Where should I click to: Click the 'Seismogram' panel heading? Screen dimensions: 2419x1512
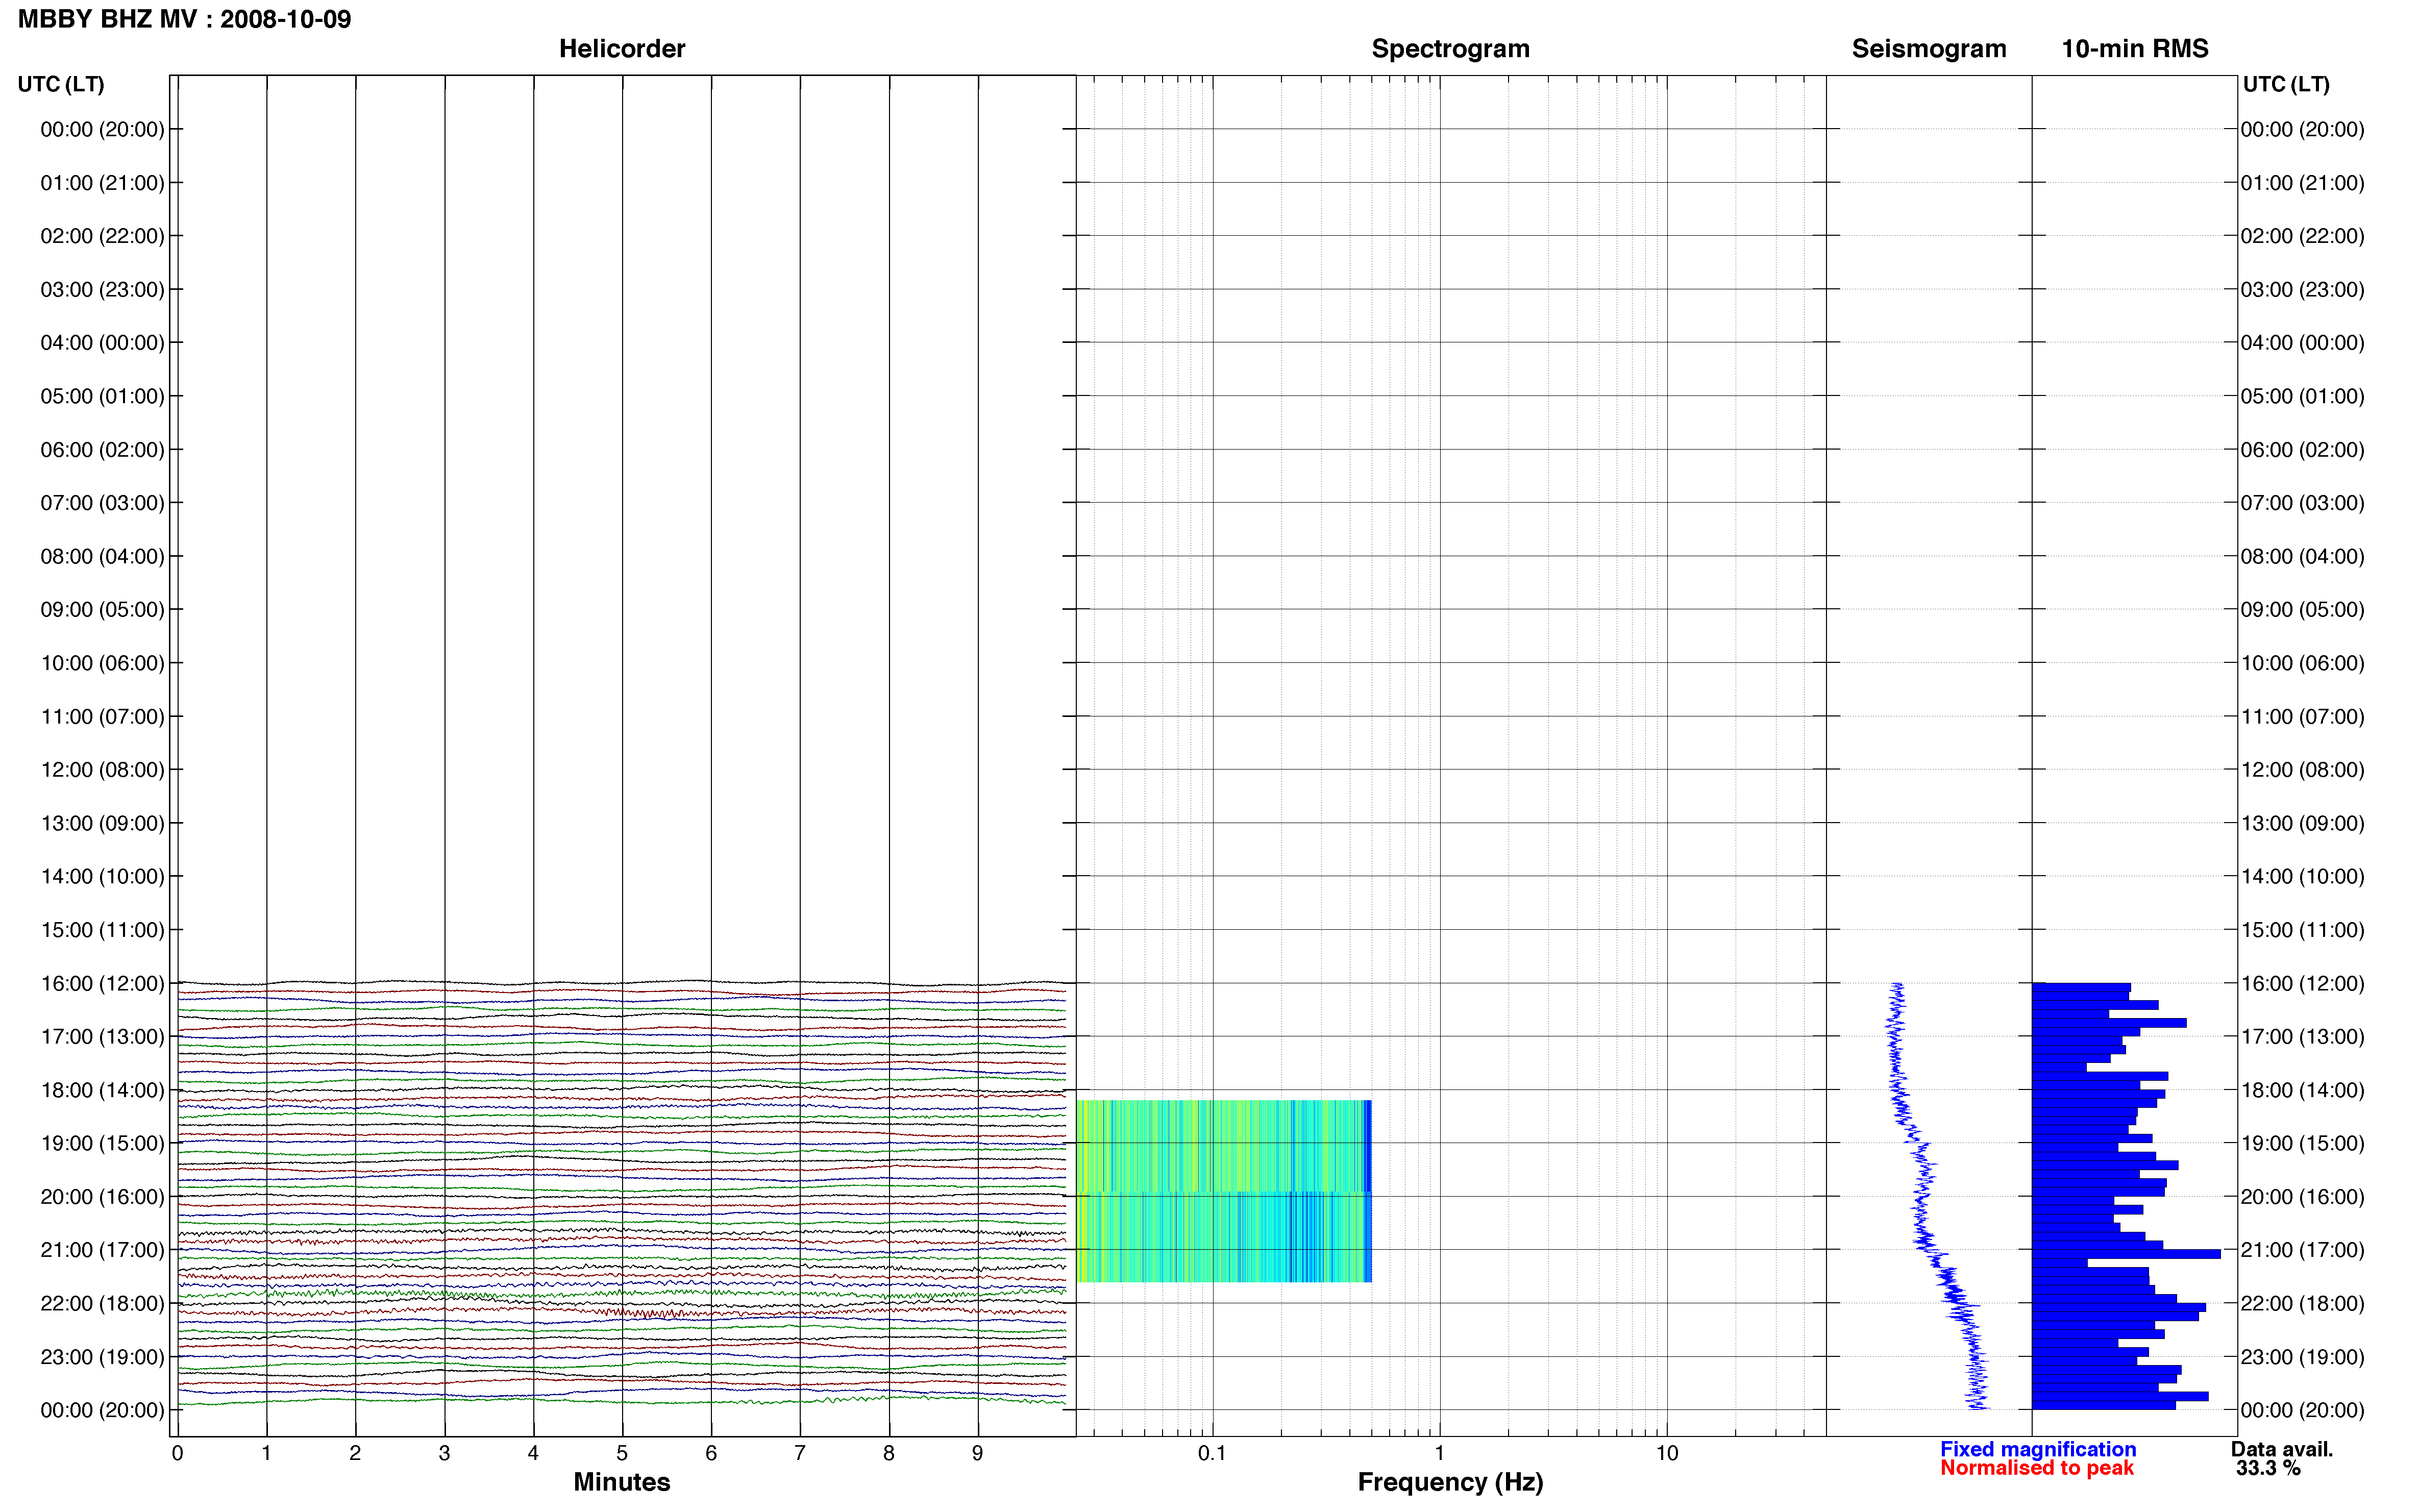1929,49
